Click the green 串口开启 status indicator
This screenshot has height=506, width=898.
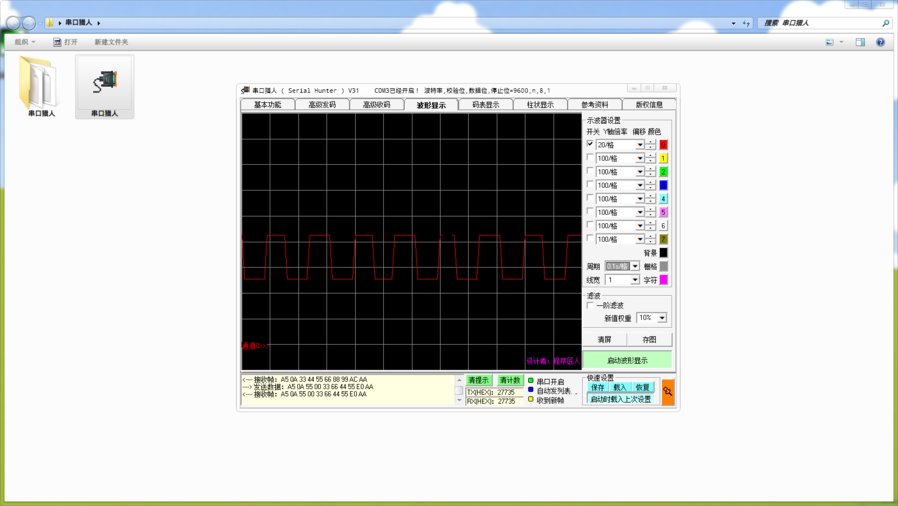531,381
